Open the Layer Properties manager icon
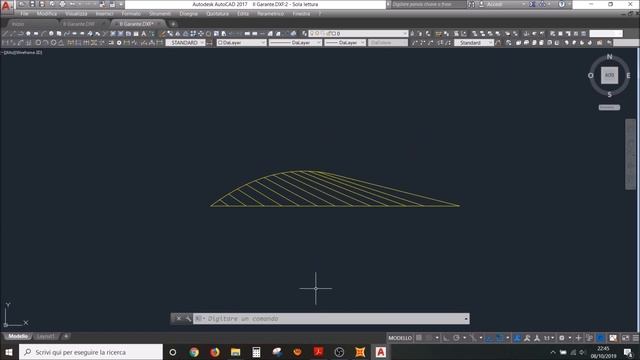Screen dimensions: 640x360 304,33
